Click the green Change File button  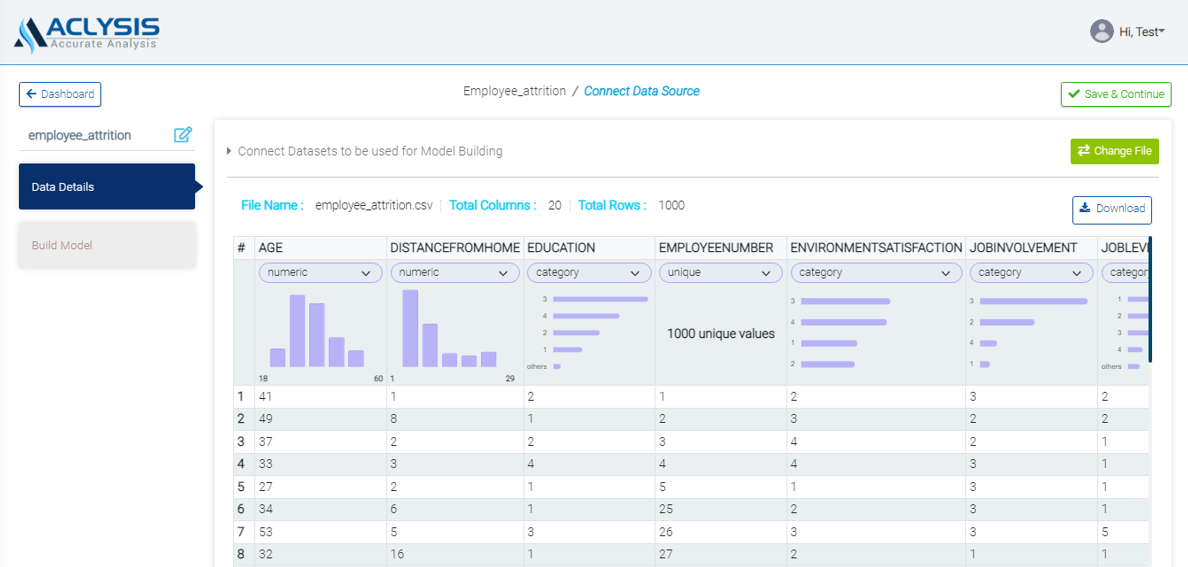click(1114, 151)
